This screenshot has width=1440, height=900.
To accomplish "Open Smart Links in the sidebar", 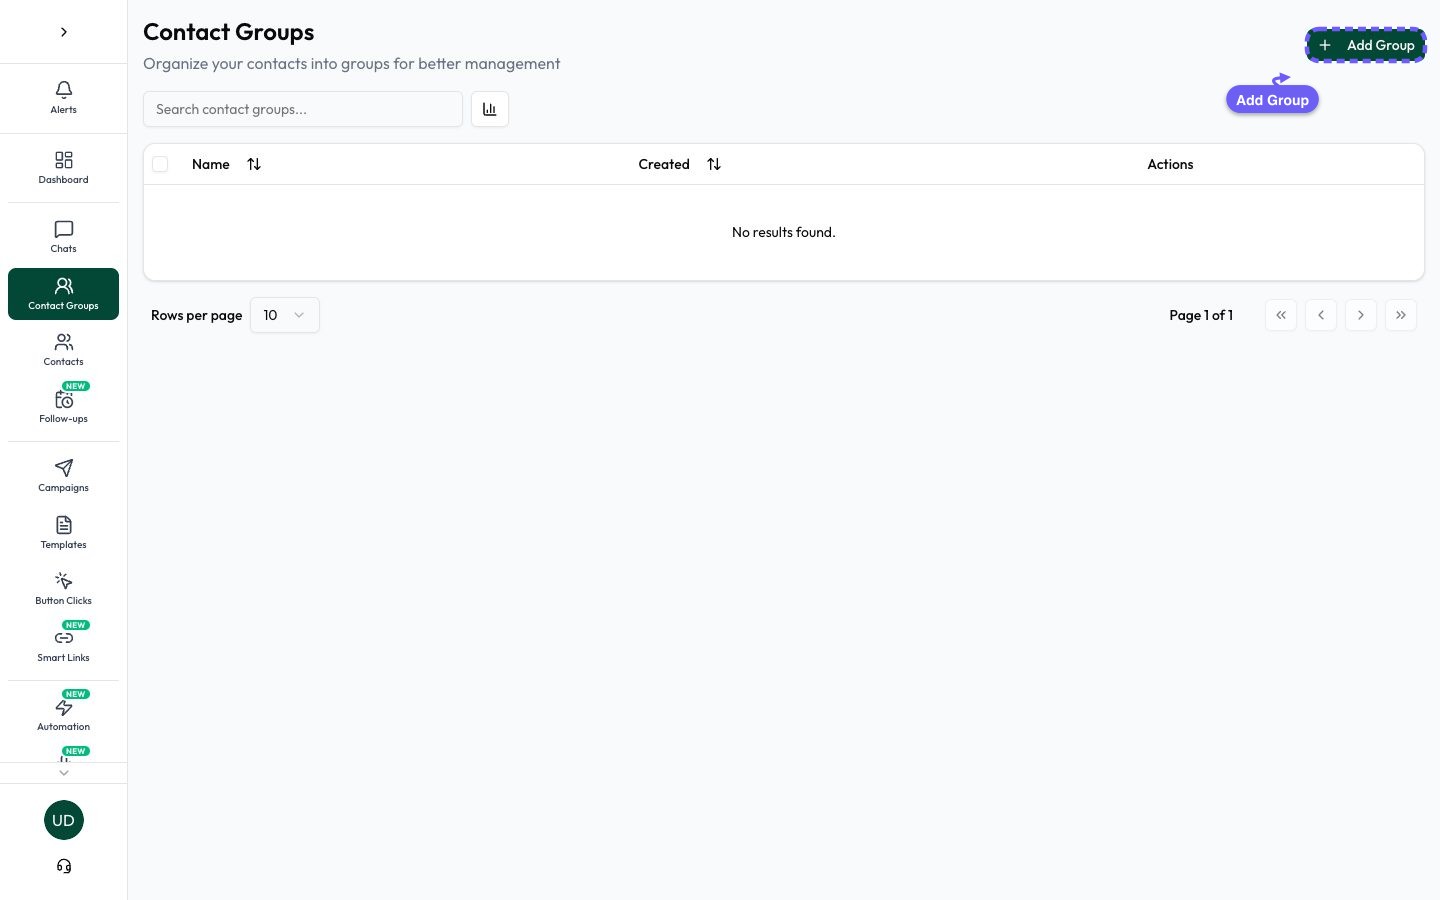I will coord(63,646).
